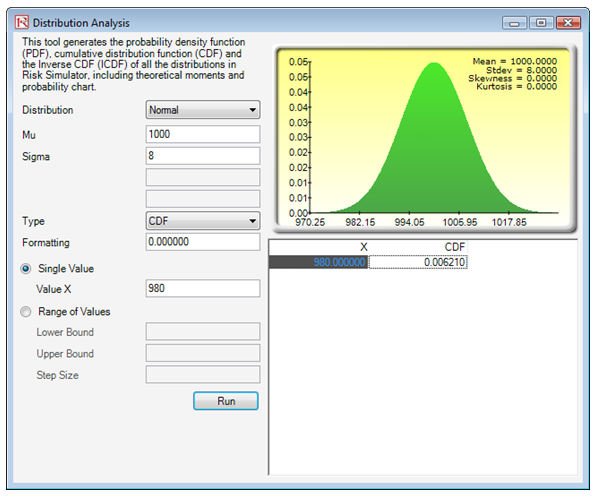Screen dimensions: 595x498
Task: Click the 982.15 x-axis label
Action: coord(360,222)
